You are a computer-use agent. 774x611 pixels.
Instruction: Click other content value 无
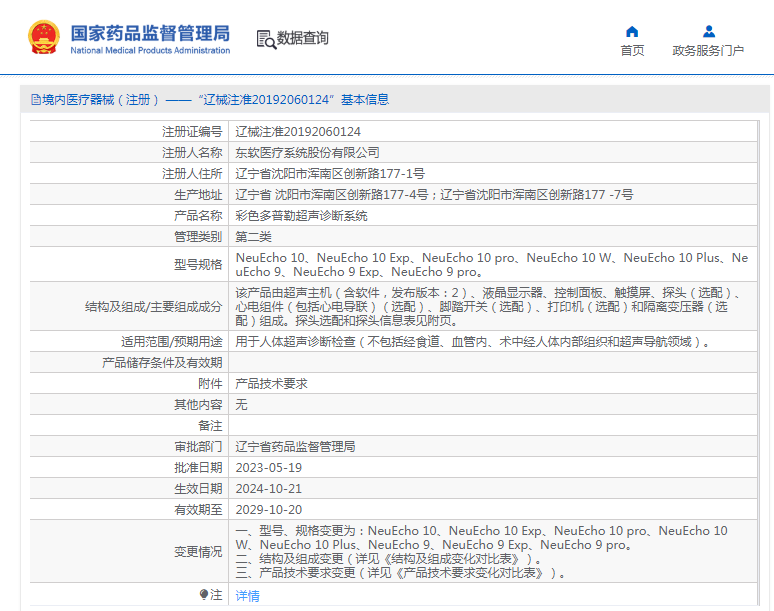(x=241, y=405)
